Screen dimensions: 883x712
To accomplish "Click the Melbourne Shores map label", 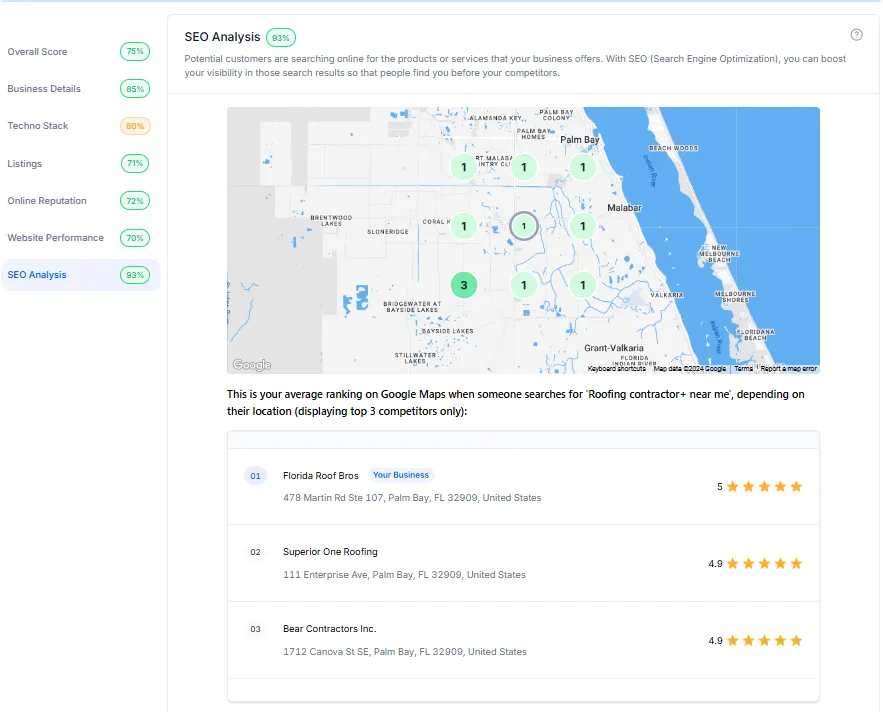I will pyautogui.click(x=735, y=297).
